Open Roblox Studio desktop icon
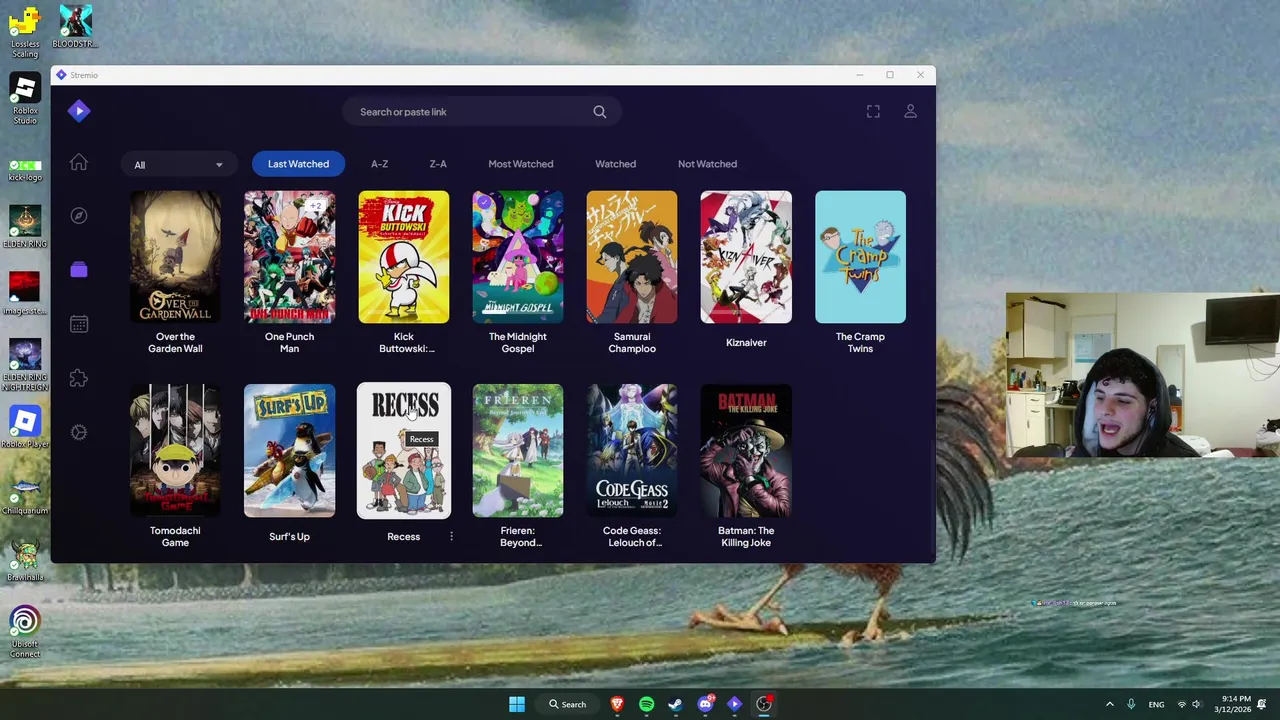 [x=25, y=98]
